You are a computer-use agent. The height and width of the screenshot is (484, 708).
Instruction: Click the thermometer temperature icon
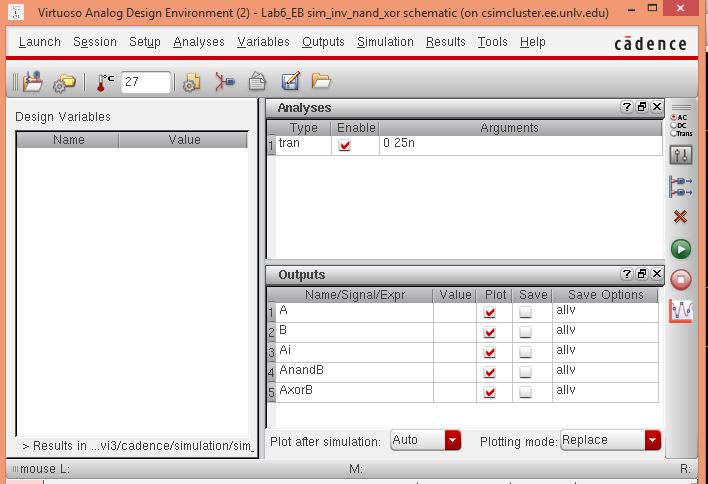[105, 82]
